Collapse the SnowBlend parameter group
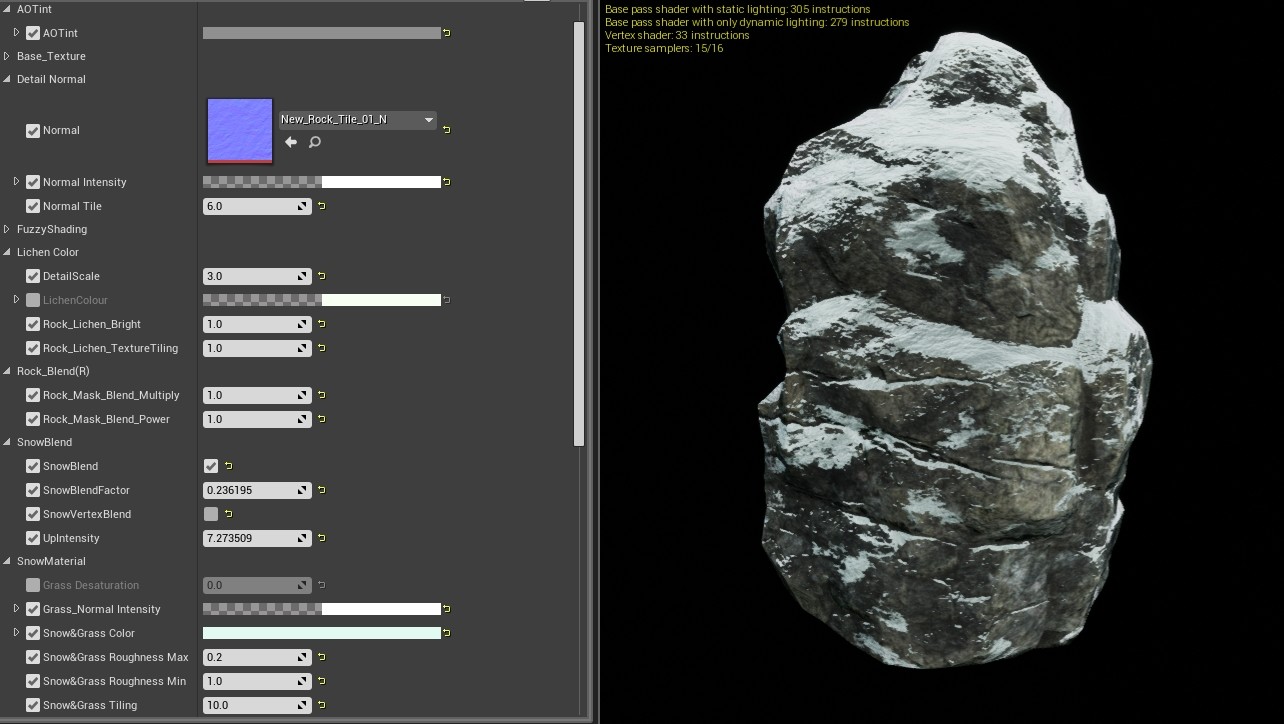This screenshot has width=1284, height=724. click(7, 442)
